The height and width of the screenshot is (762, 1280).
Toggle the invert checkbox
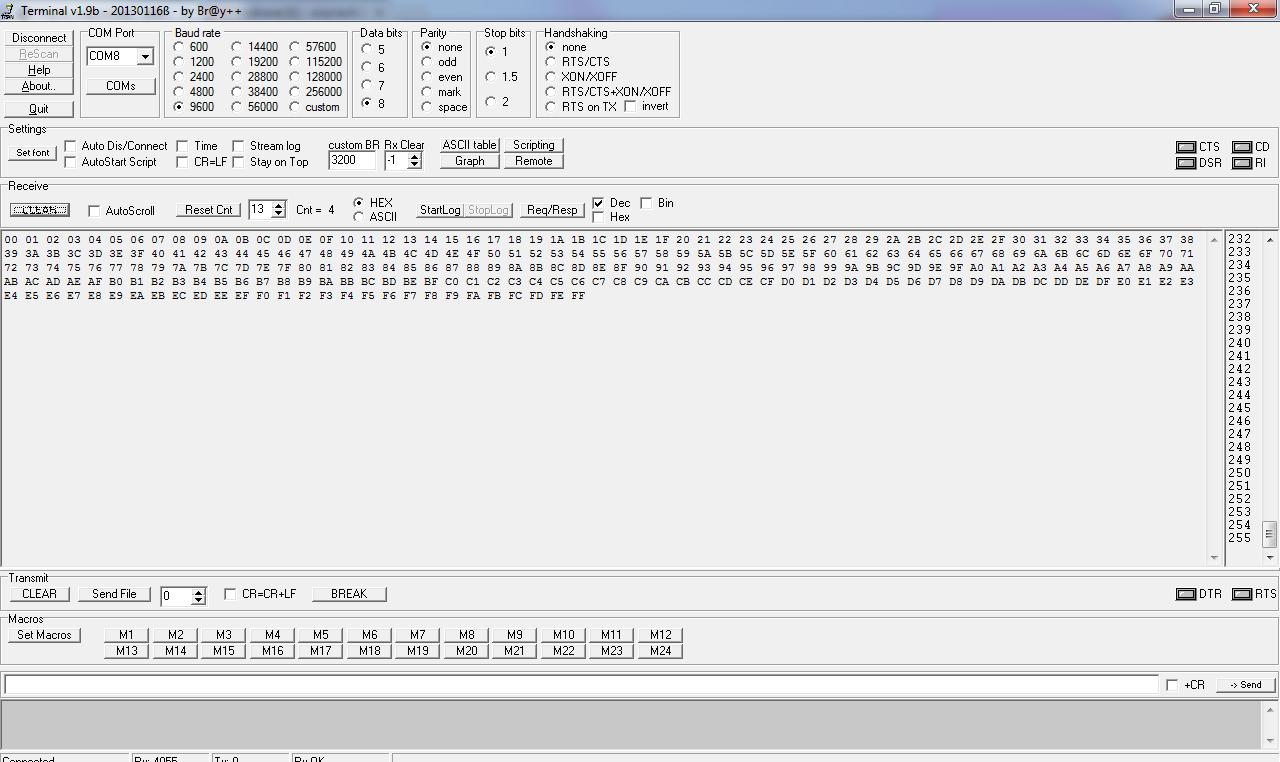click(630, 106)
